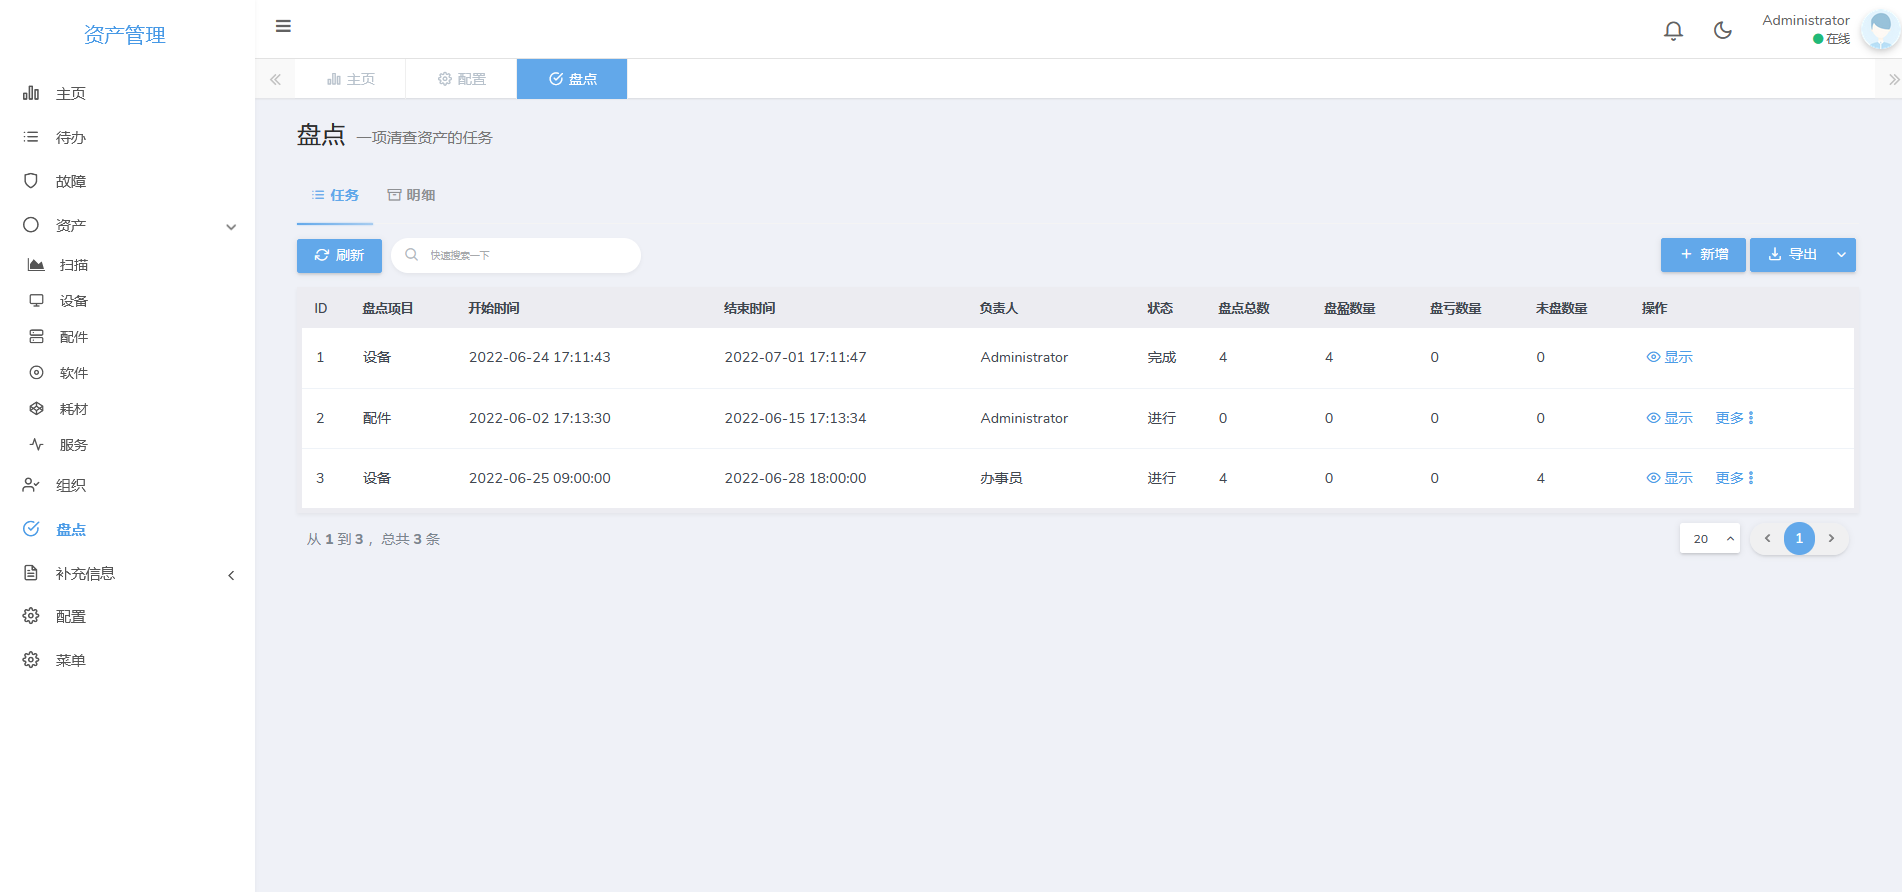Switch to the 配置 tab in the tab bar
Image resolution: width=1902 pixels, height=892 pixels.
point(461,79)
